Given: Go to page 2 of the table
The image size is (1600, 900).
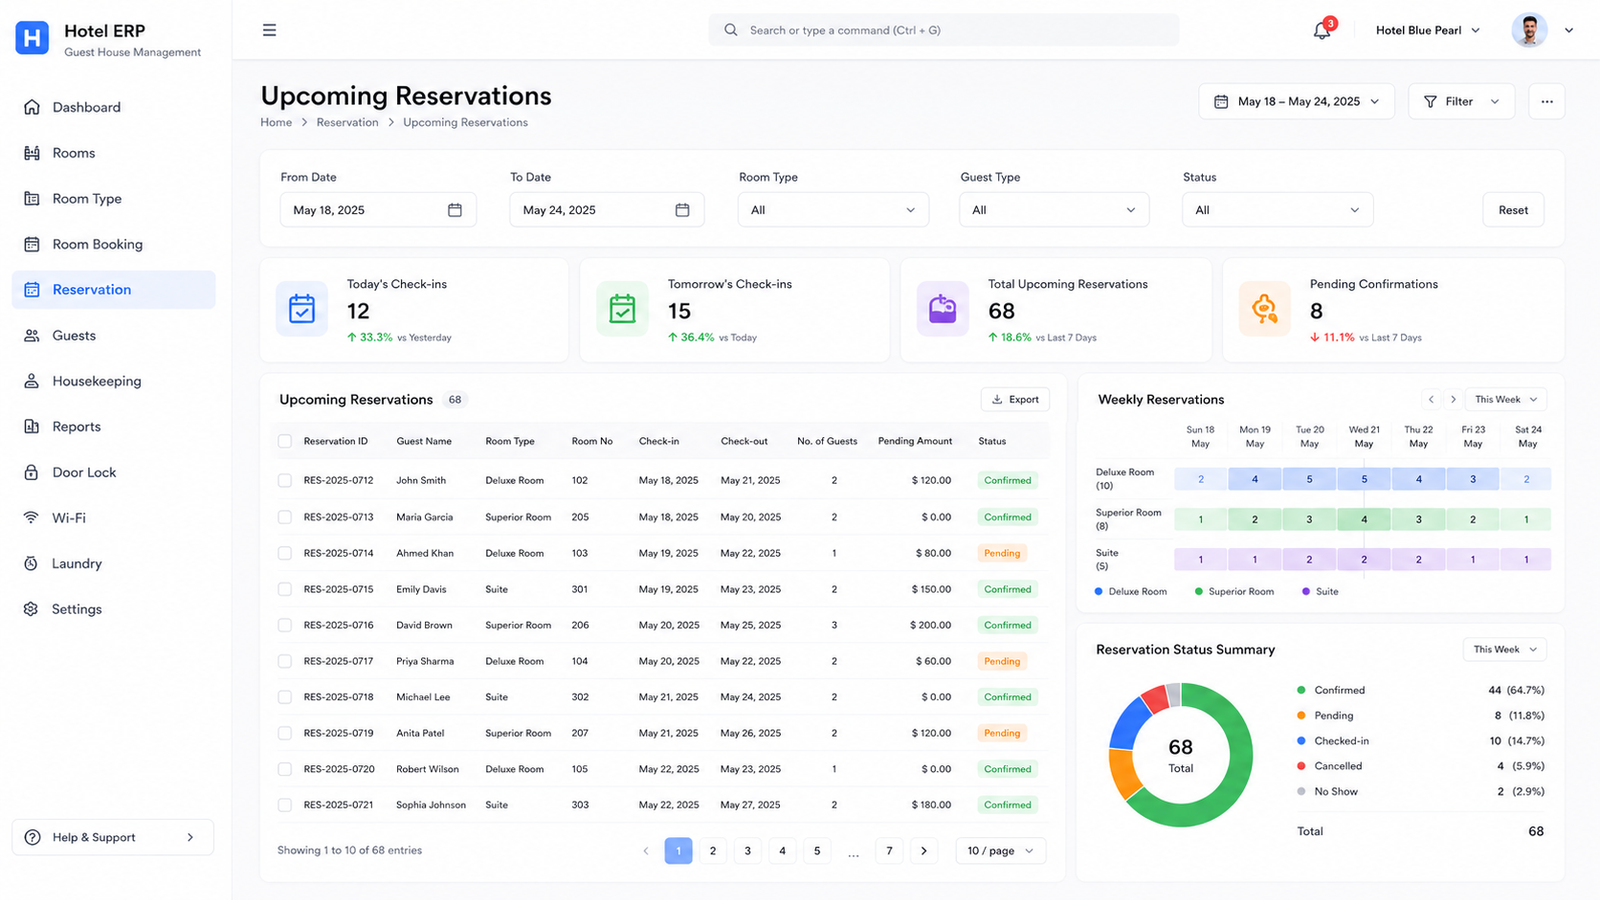Looking at the screenshot, I should click(713, 851).
